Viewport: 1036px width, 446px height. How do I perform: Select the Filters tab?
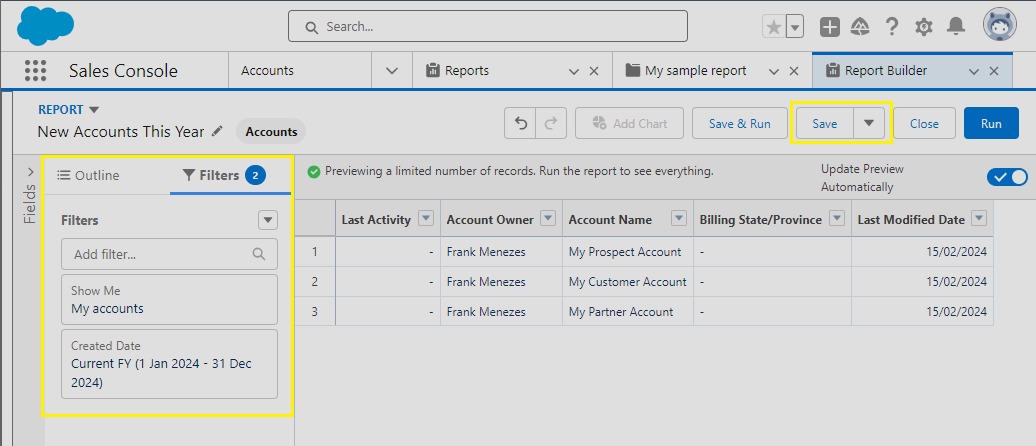pos(223,175)
